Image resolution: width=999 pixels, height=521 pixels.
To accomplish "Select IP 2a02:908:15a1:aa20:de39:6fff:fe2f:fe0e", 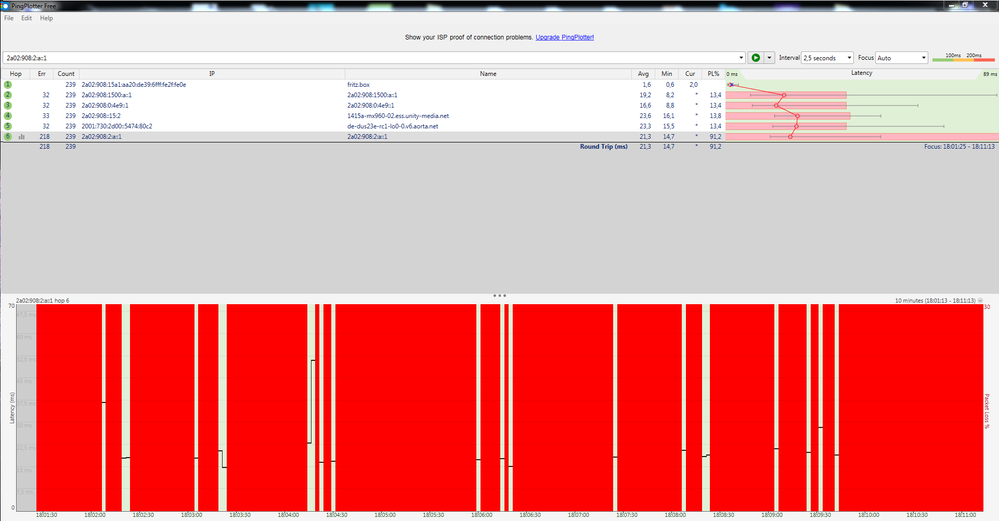I will [134, 84].
